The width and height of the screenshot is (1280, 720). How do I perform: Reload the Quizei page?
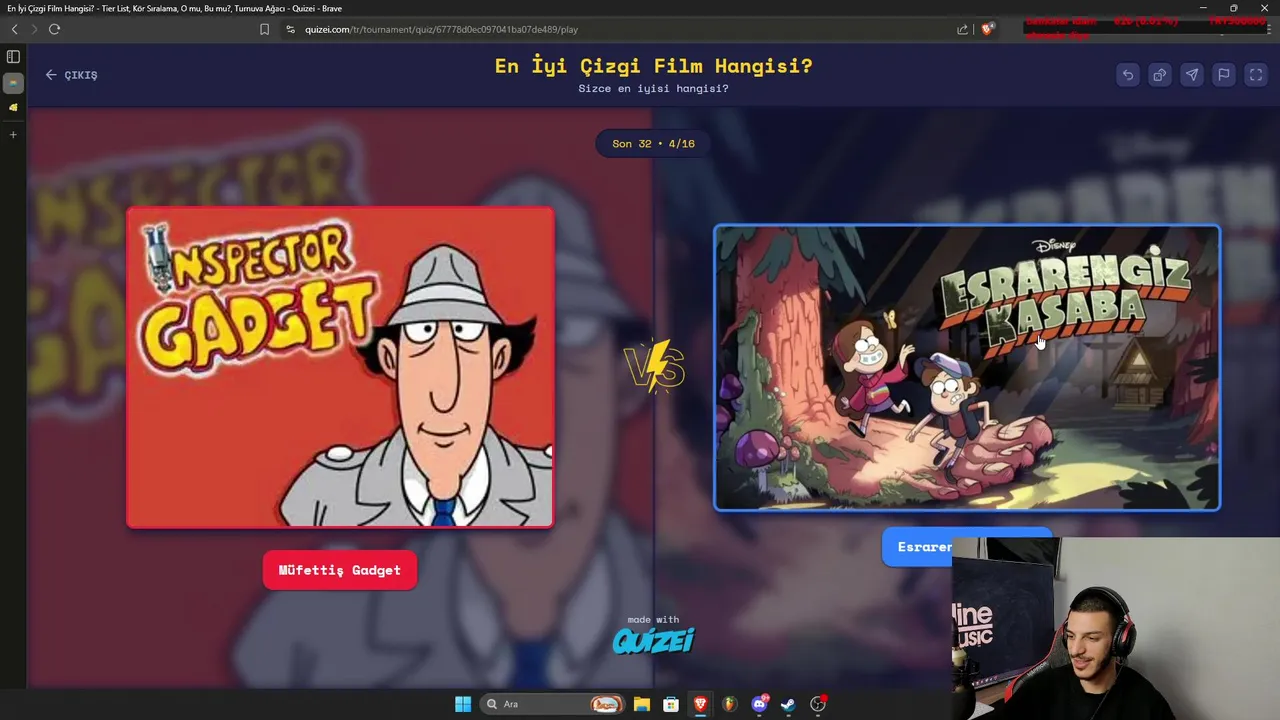click(x=54, y=29)
